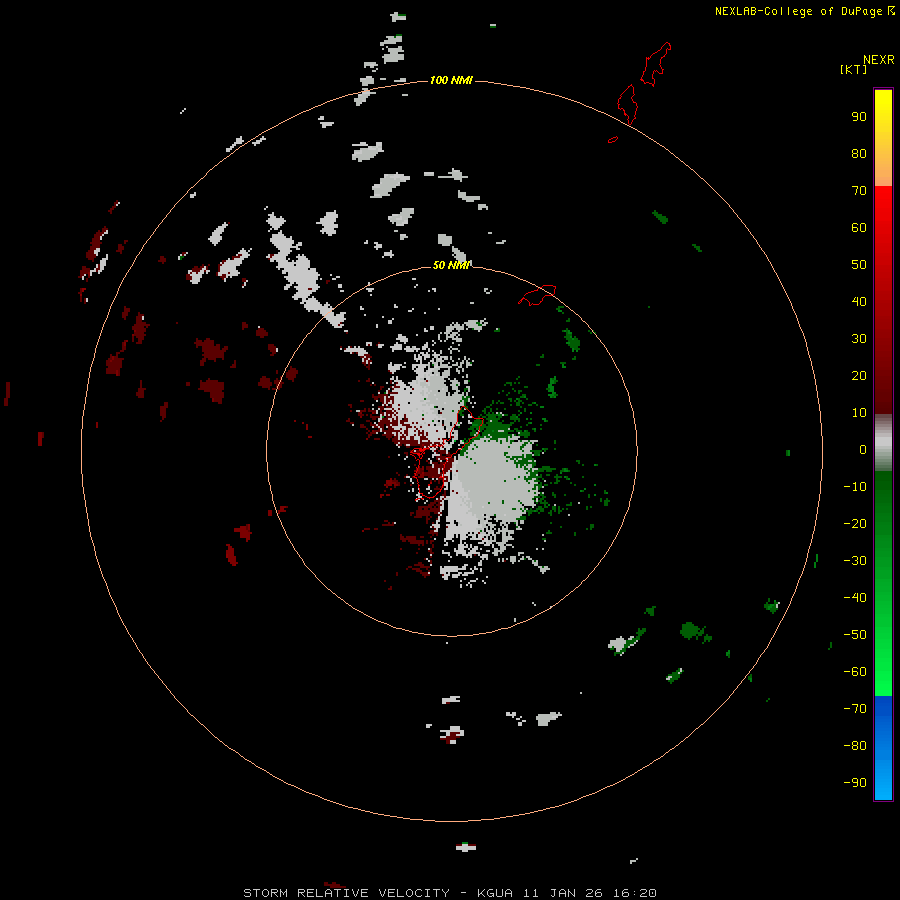Click the -70 scale value
This screenshot has height=900, width=900.
coord(855,708)
